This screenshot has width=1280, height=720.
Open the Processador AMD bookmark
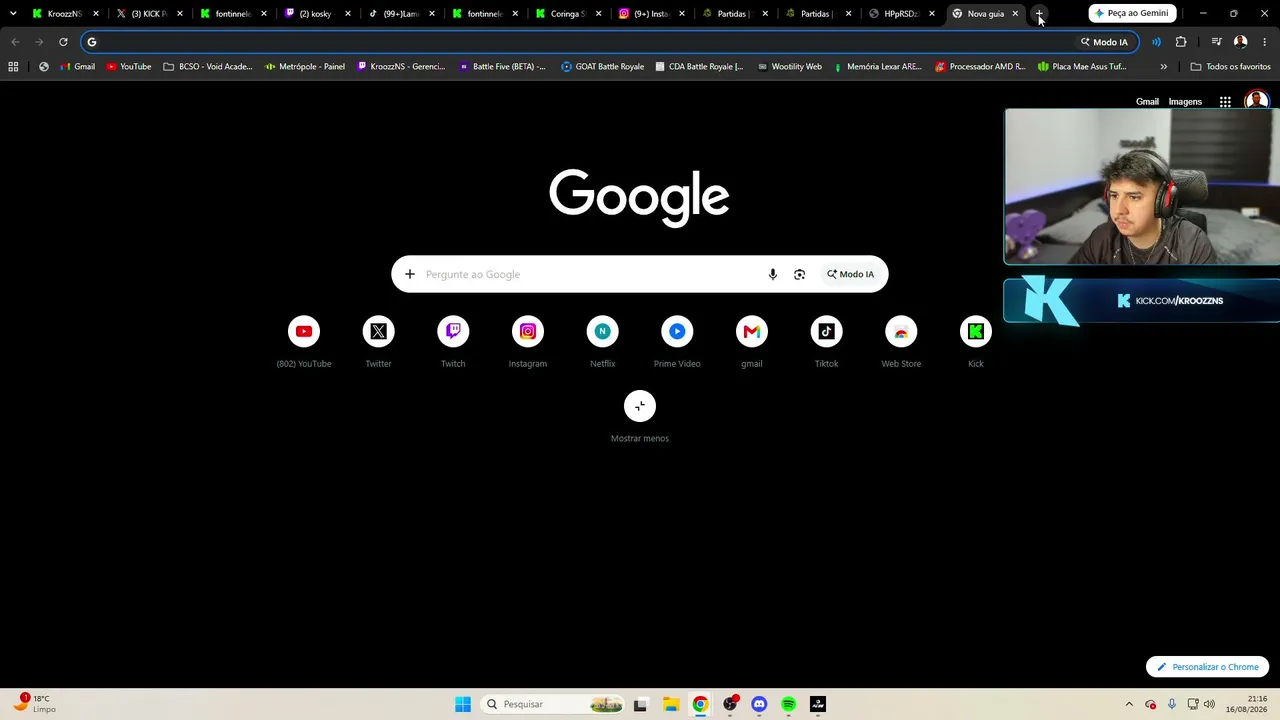pos(980,67)
